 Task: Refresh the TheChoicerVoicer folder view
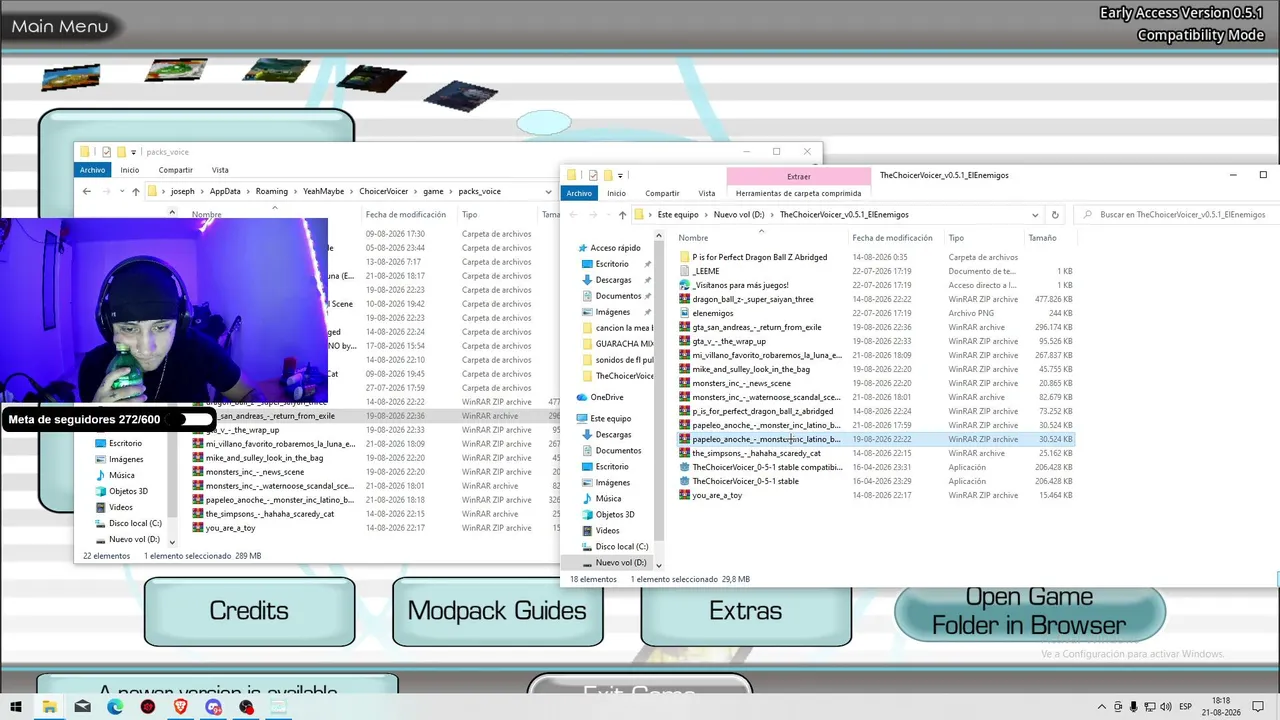pos(1054,215)
